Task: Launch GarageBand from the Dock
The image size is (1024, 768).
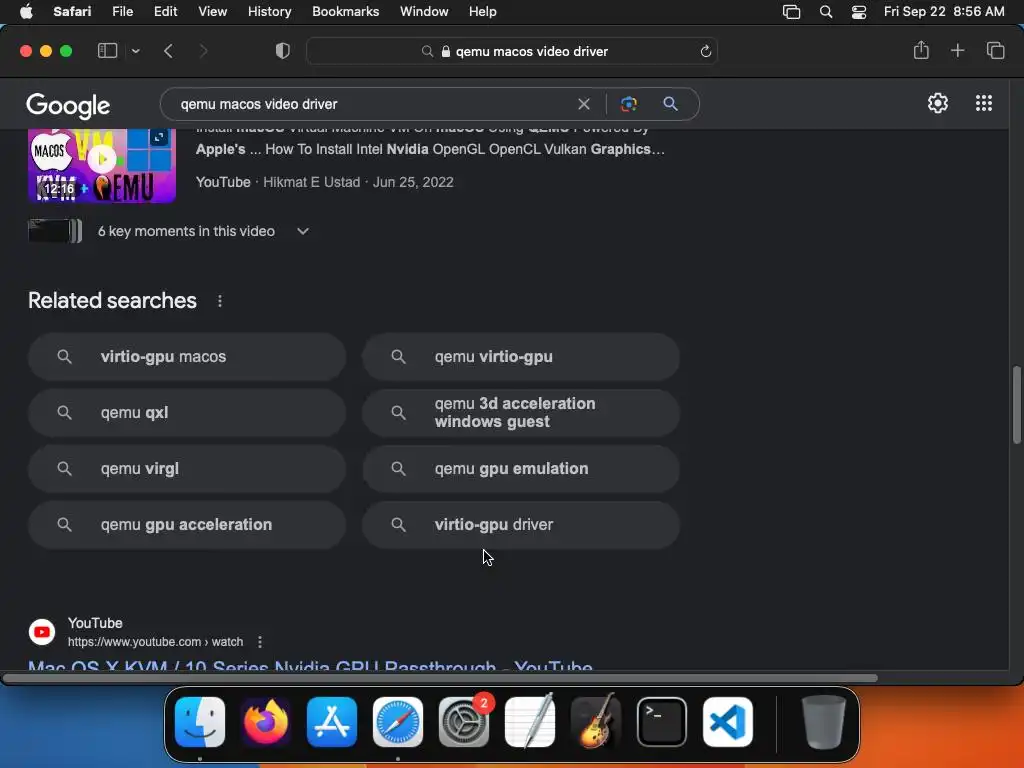Action: pyautogui.click(x=596, y=722)
